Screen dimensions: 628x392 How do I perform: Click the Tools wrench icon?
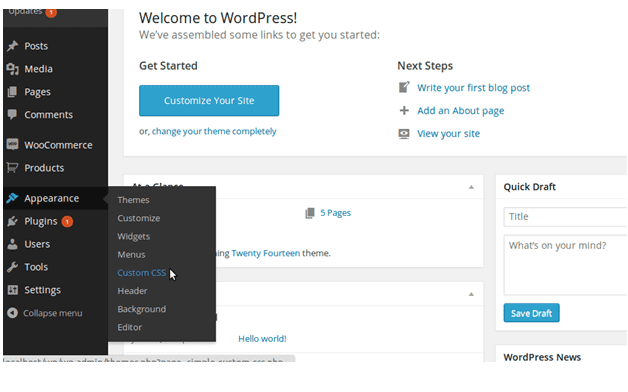click(x=12, y=267)
